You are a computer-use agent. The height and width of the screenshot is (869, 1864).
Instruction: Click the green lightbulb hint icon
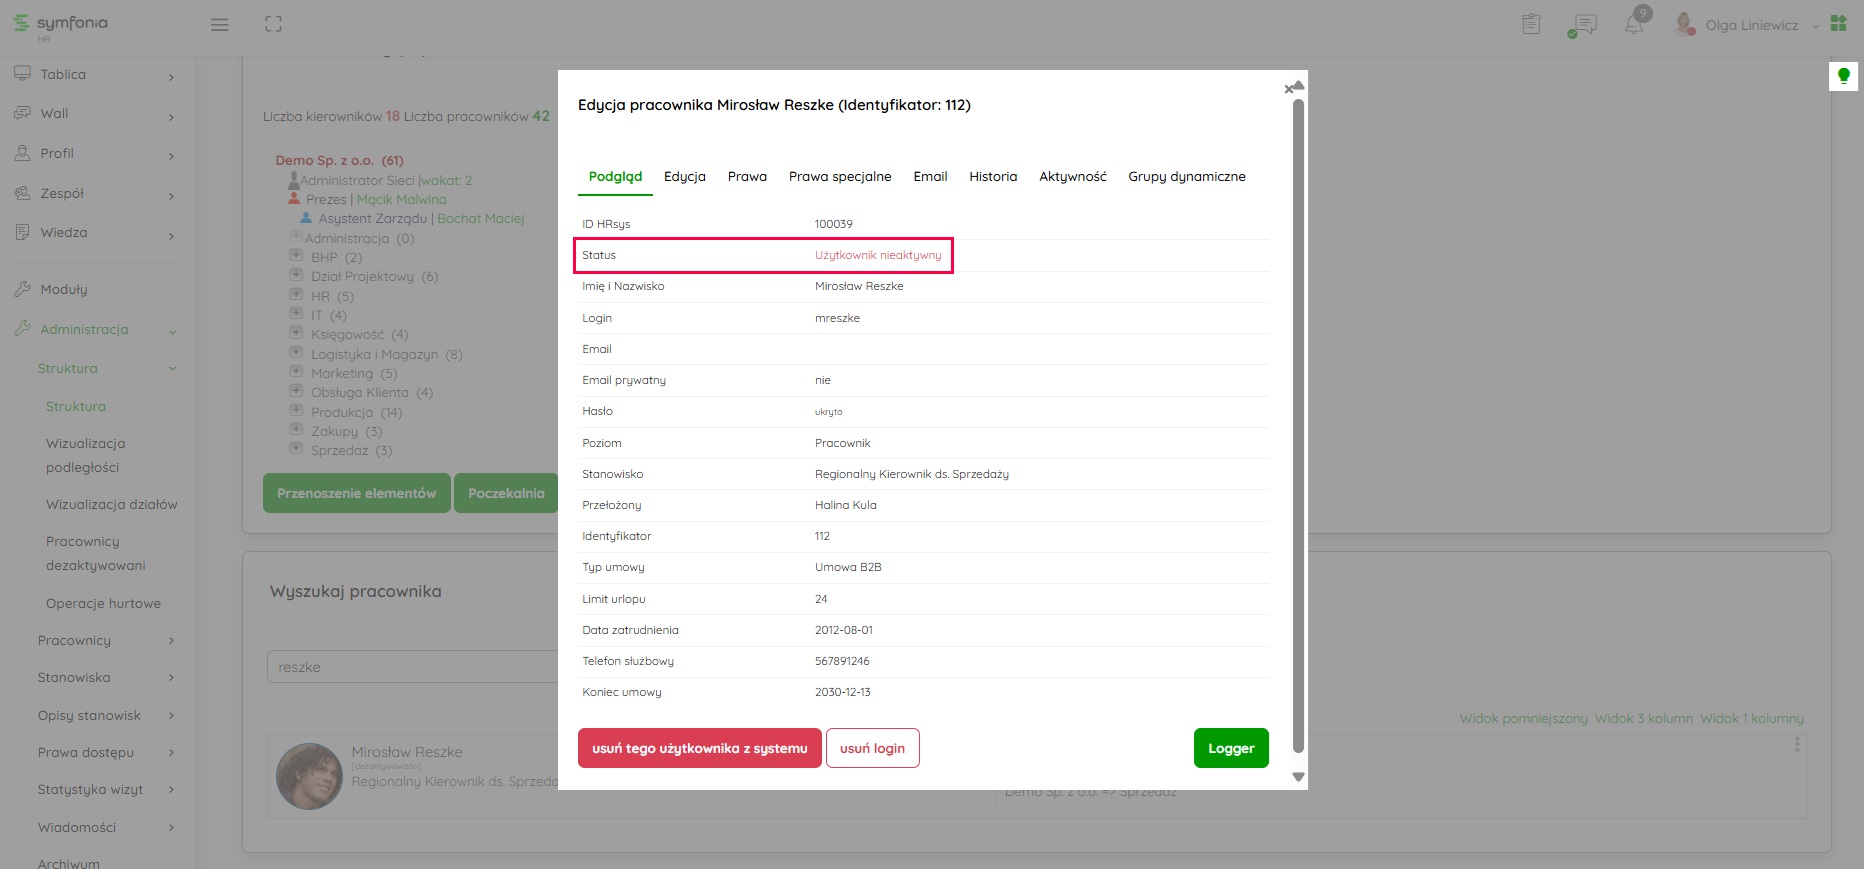coord(1843,76)
